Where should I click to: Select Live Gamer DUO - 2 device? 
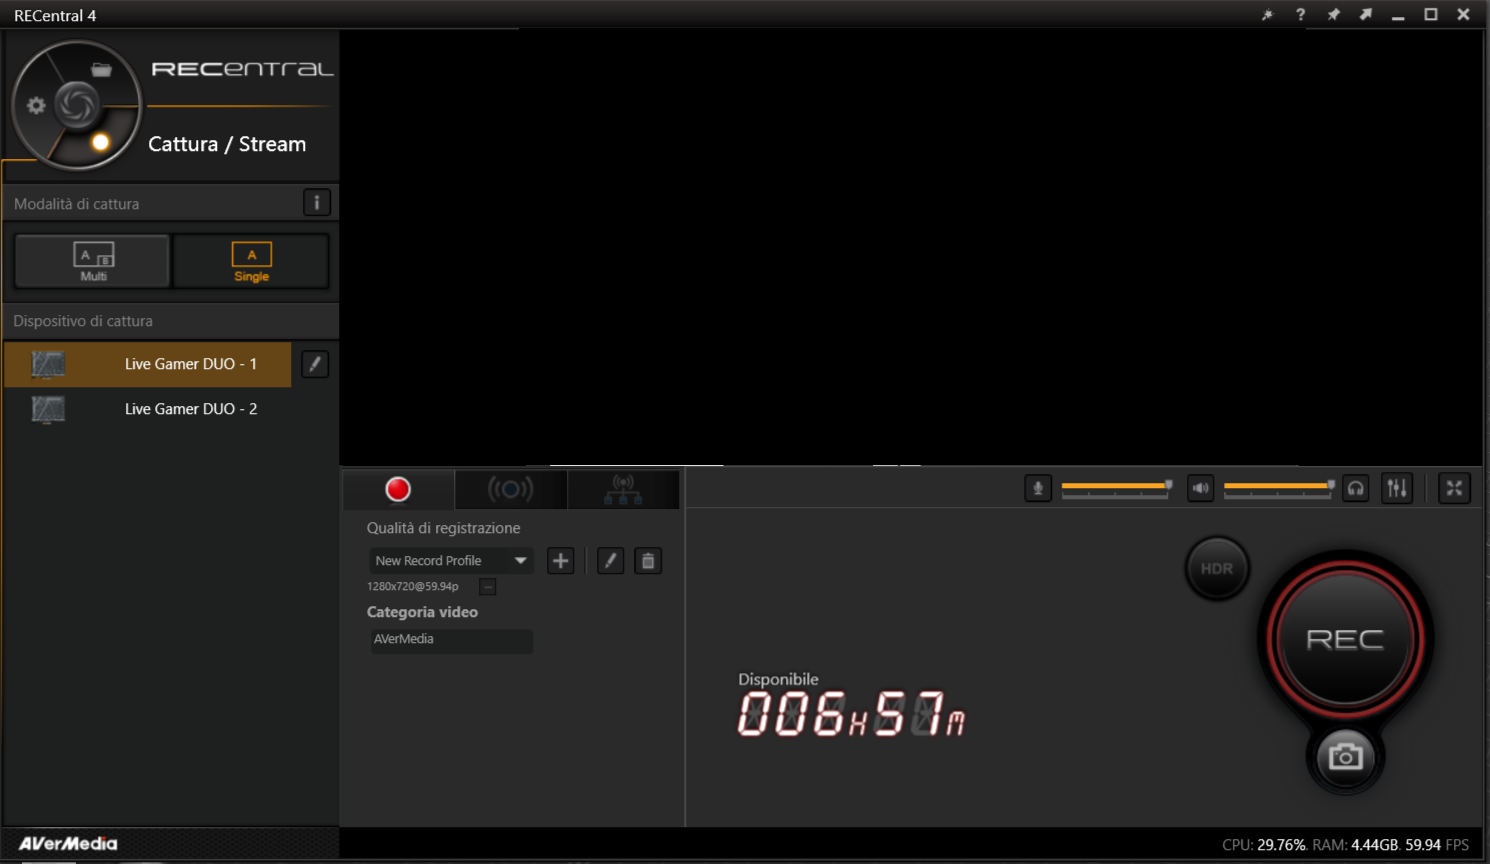click(148, 409)
